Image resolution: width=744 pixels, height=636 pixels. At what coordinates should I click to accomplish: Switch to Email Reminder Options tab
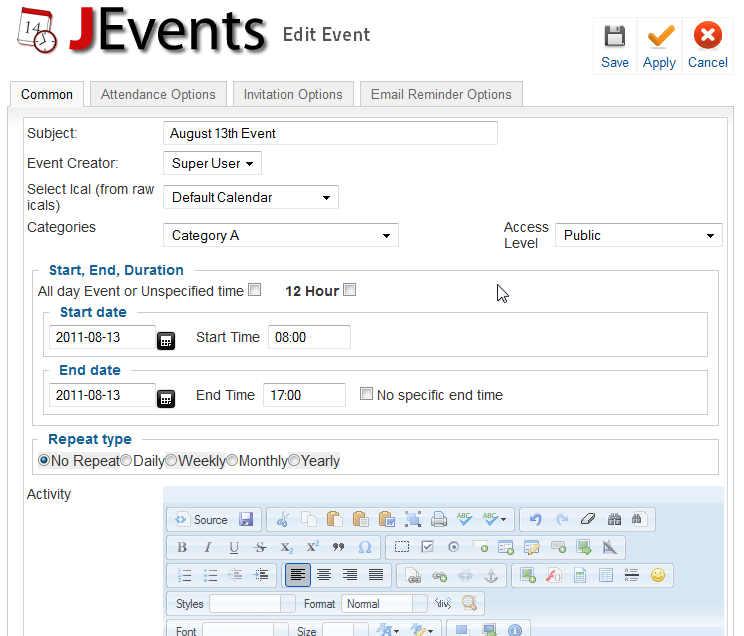[441, 94]
